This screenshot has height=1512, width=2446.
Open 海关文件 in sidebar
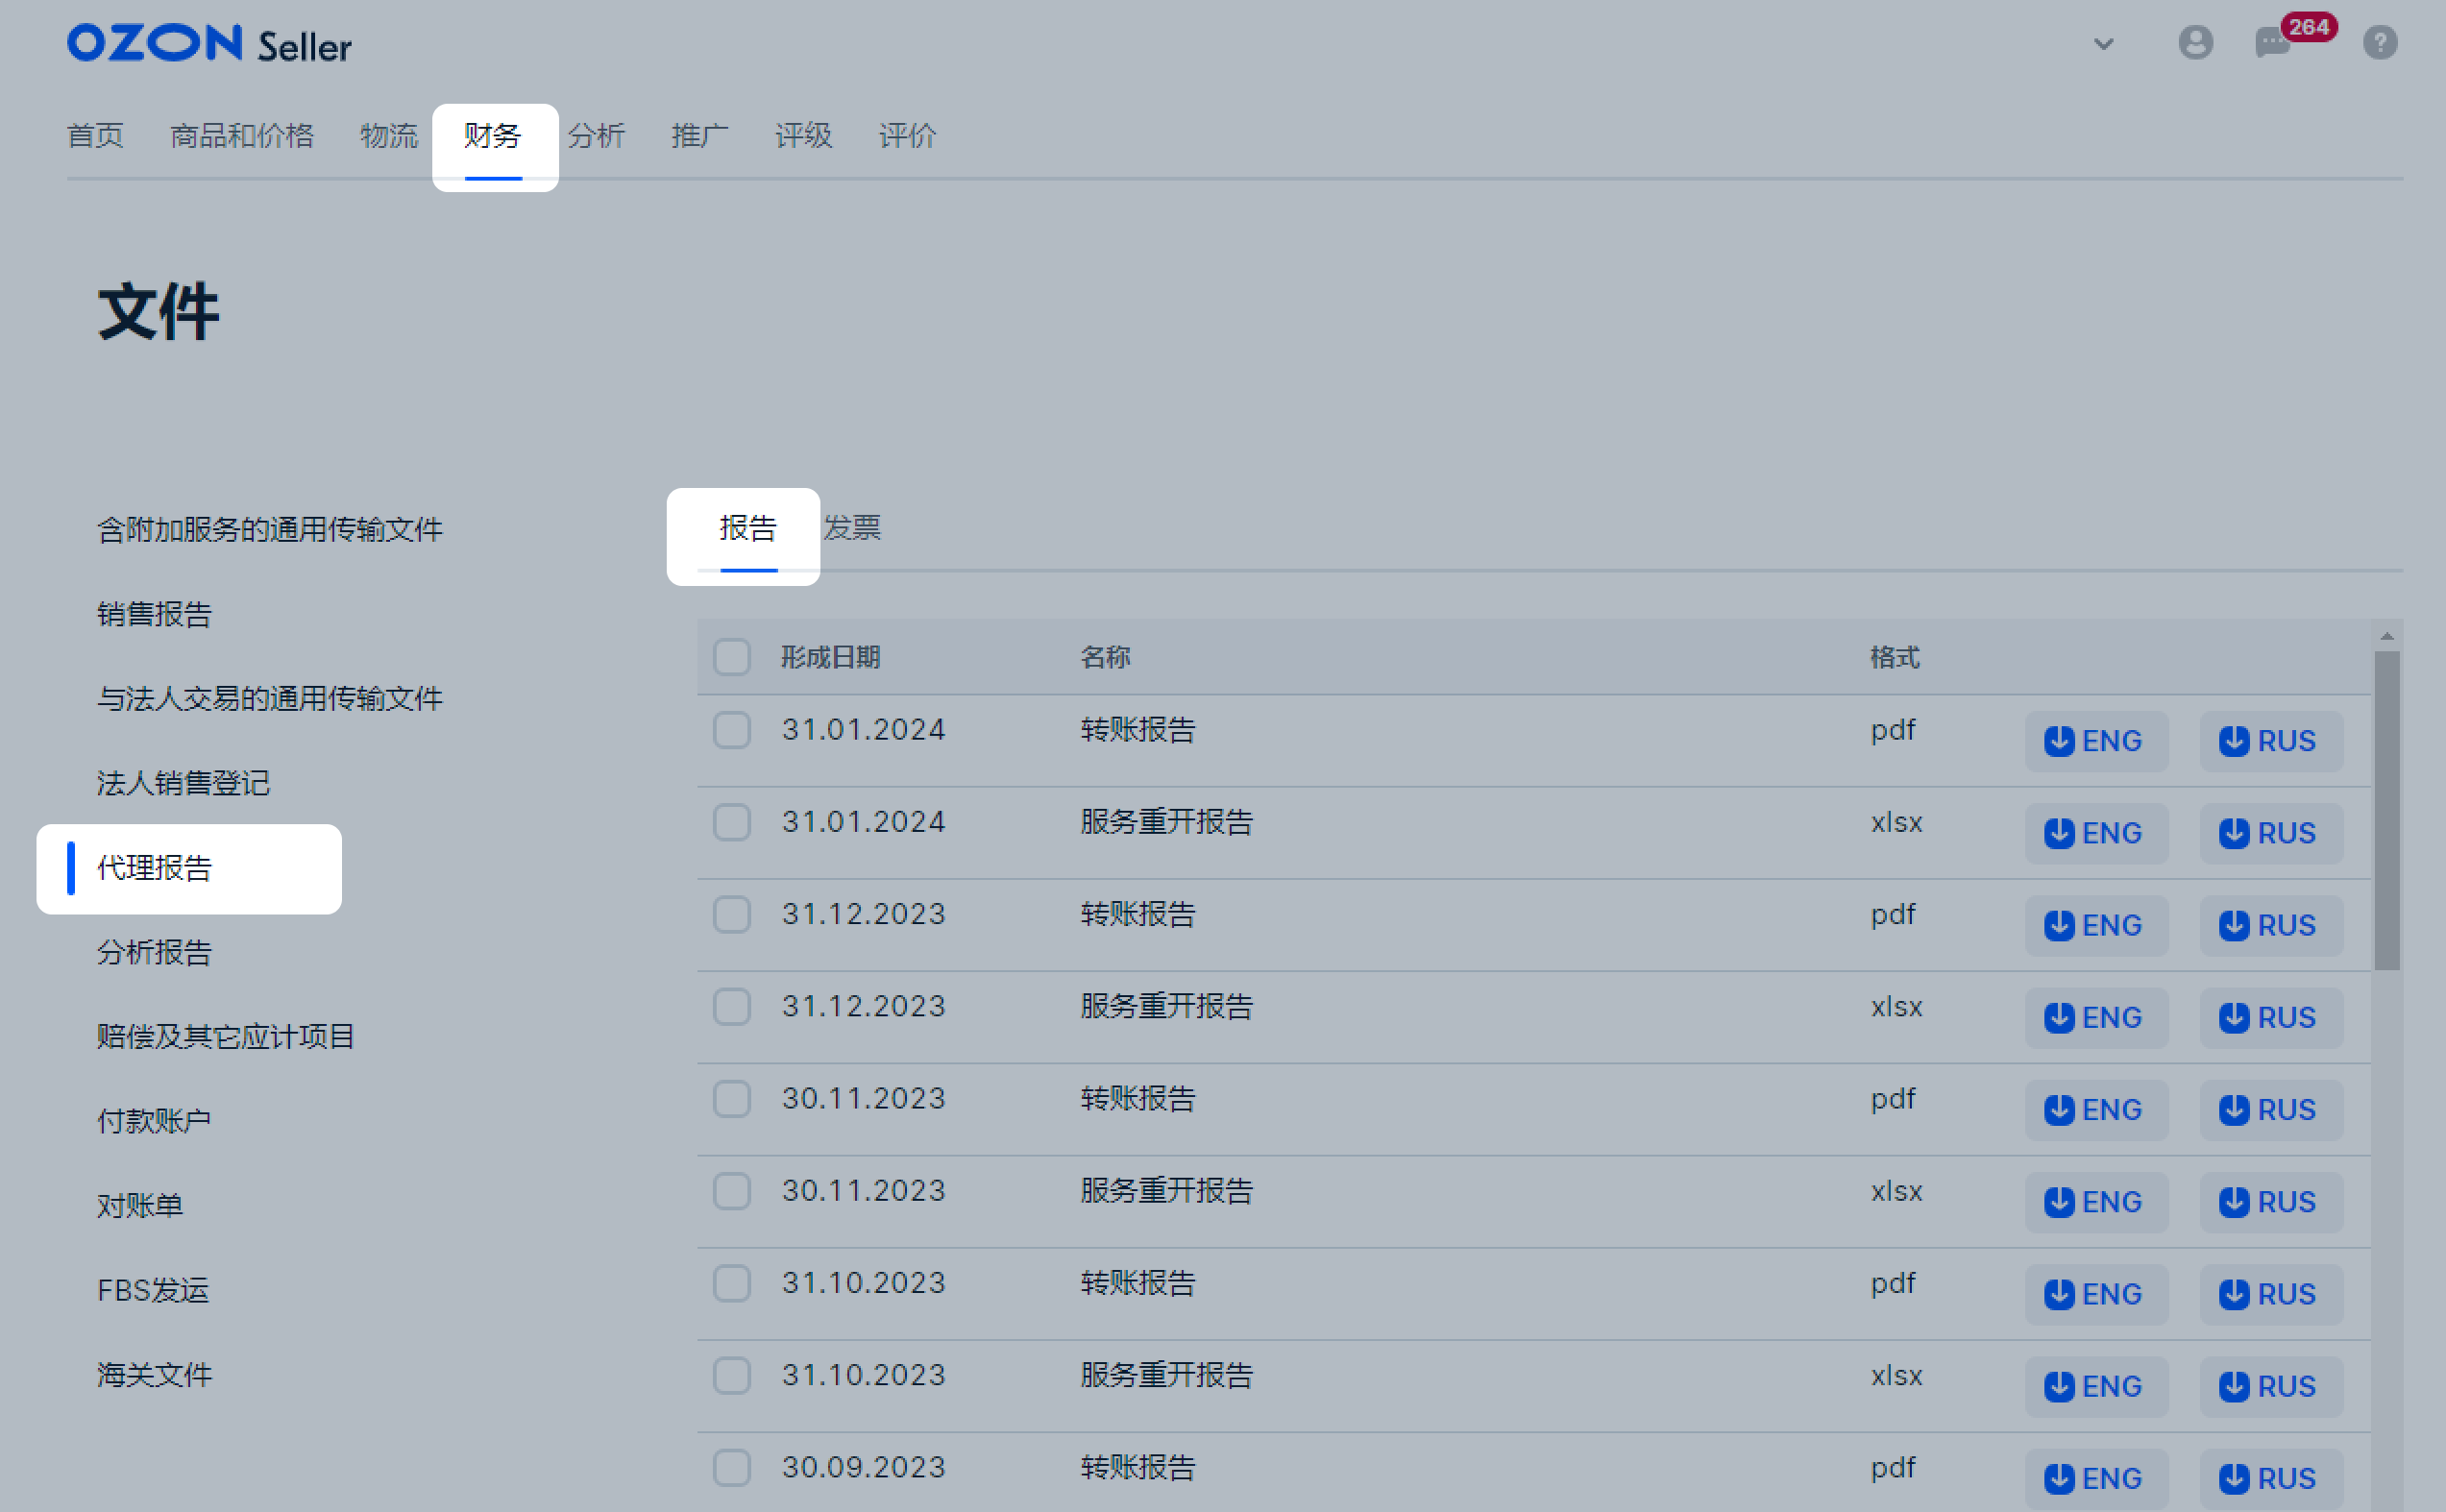point(154,1375)
